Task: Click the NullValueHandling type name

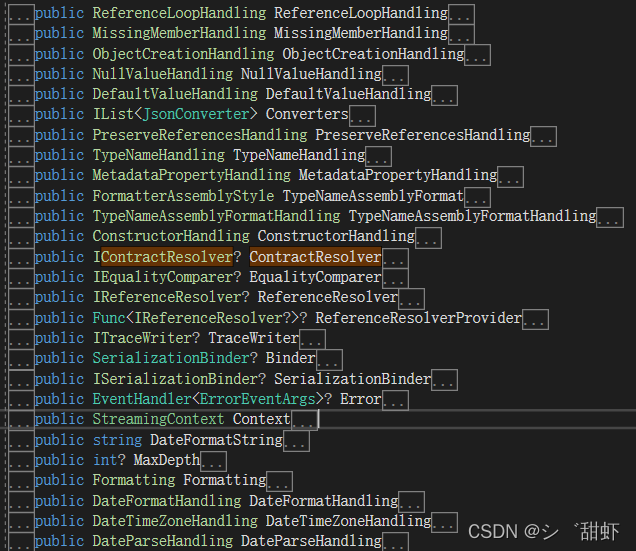Action: click(163, 74)
